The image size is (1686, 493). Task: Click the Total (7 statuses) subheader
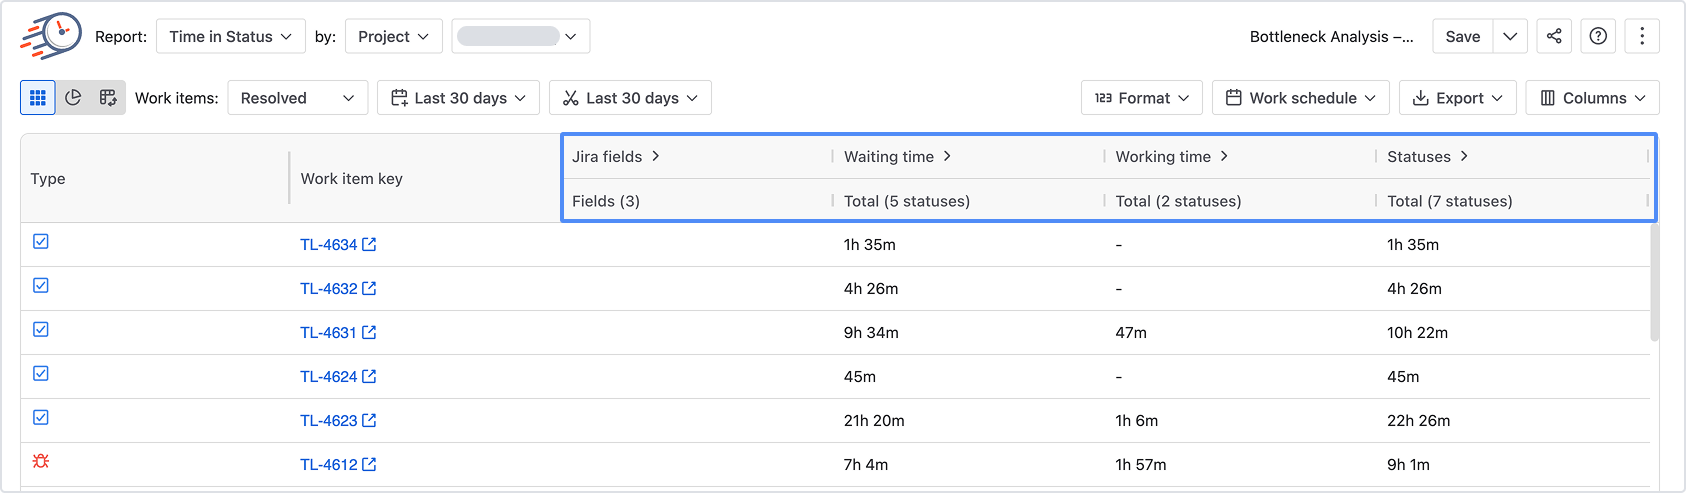(1450, 201)
